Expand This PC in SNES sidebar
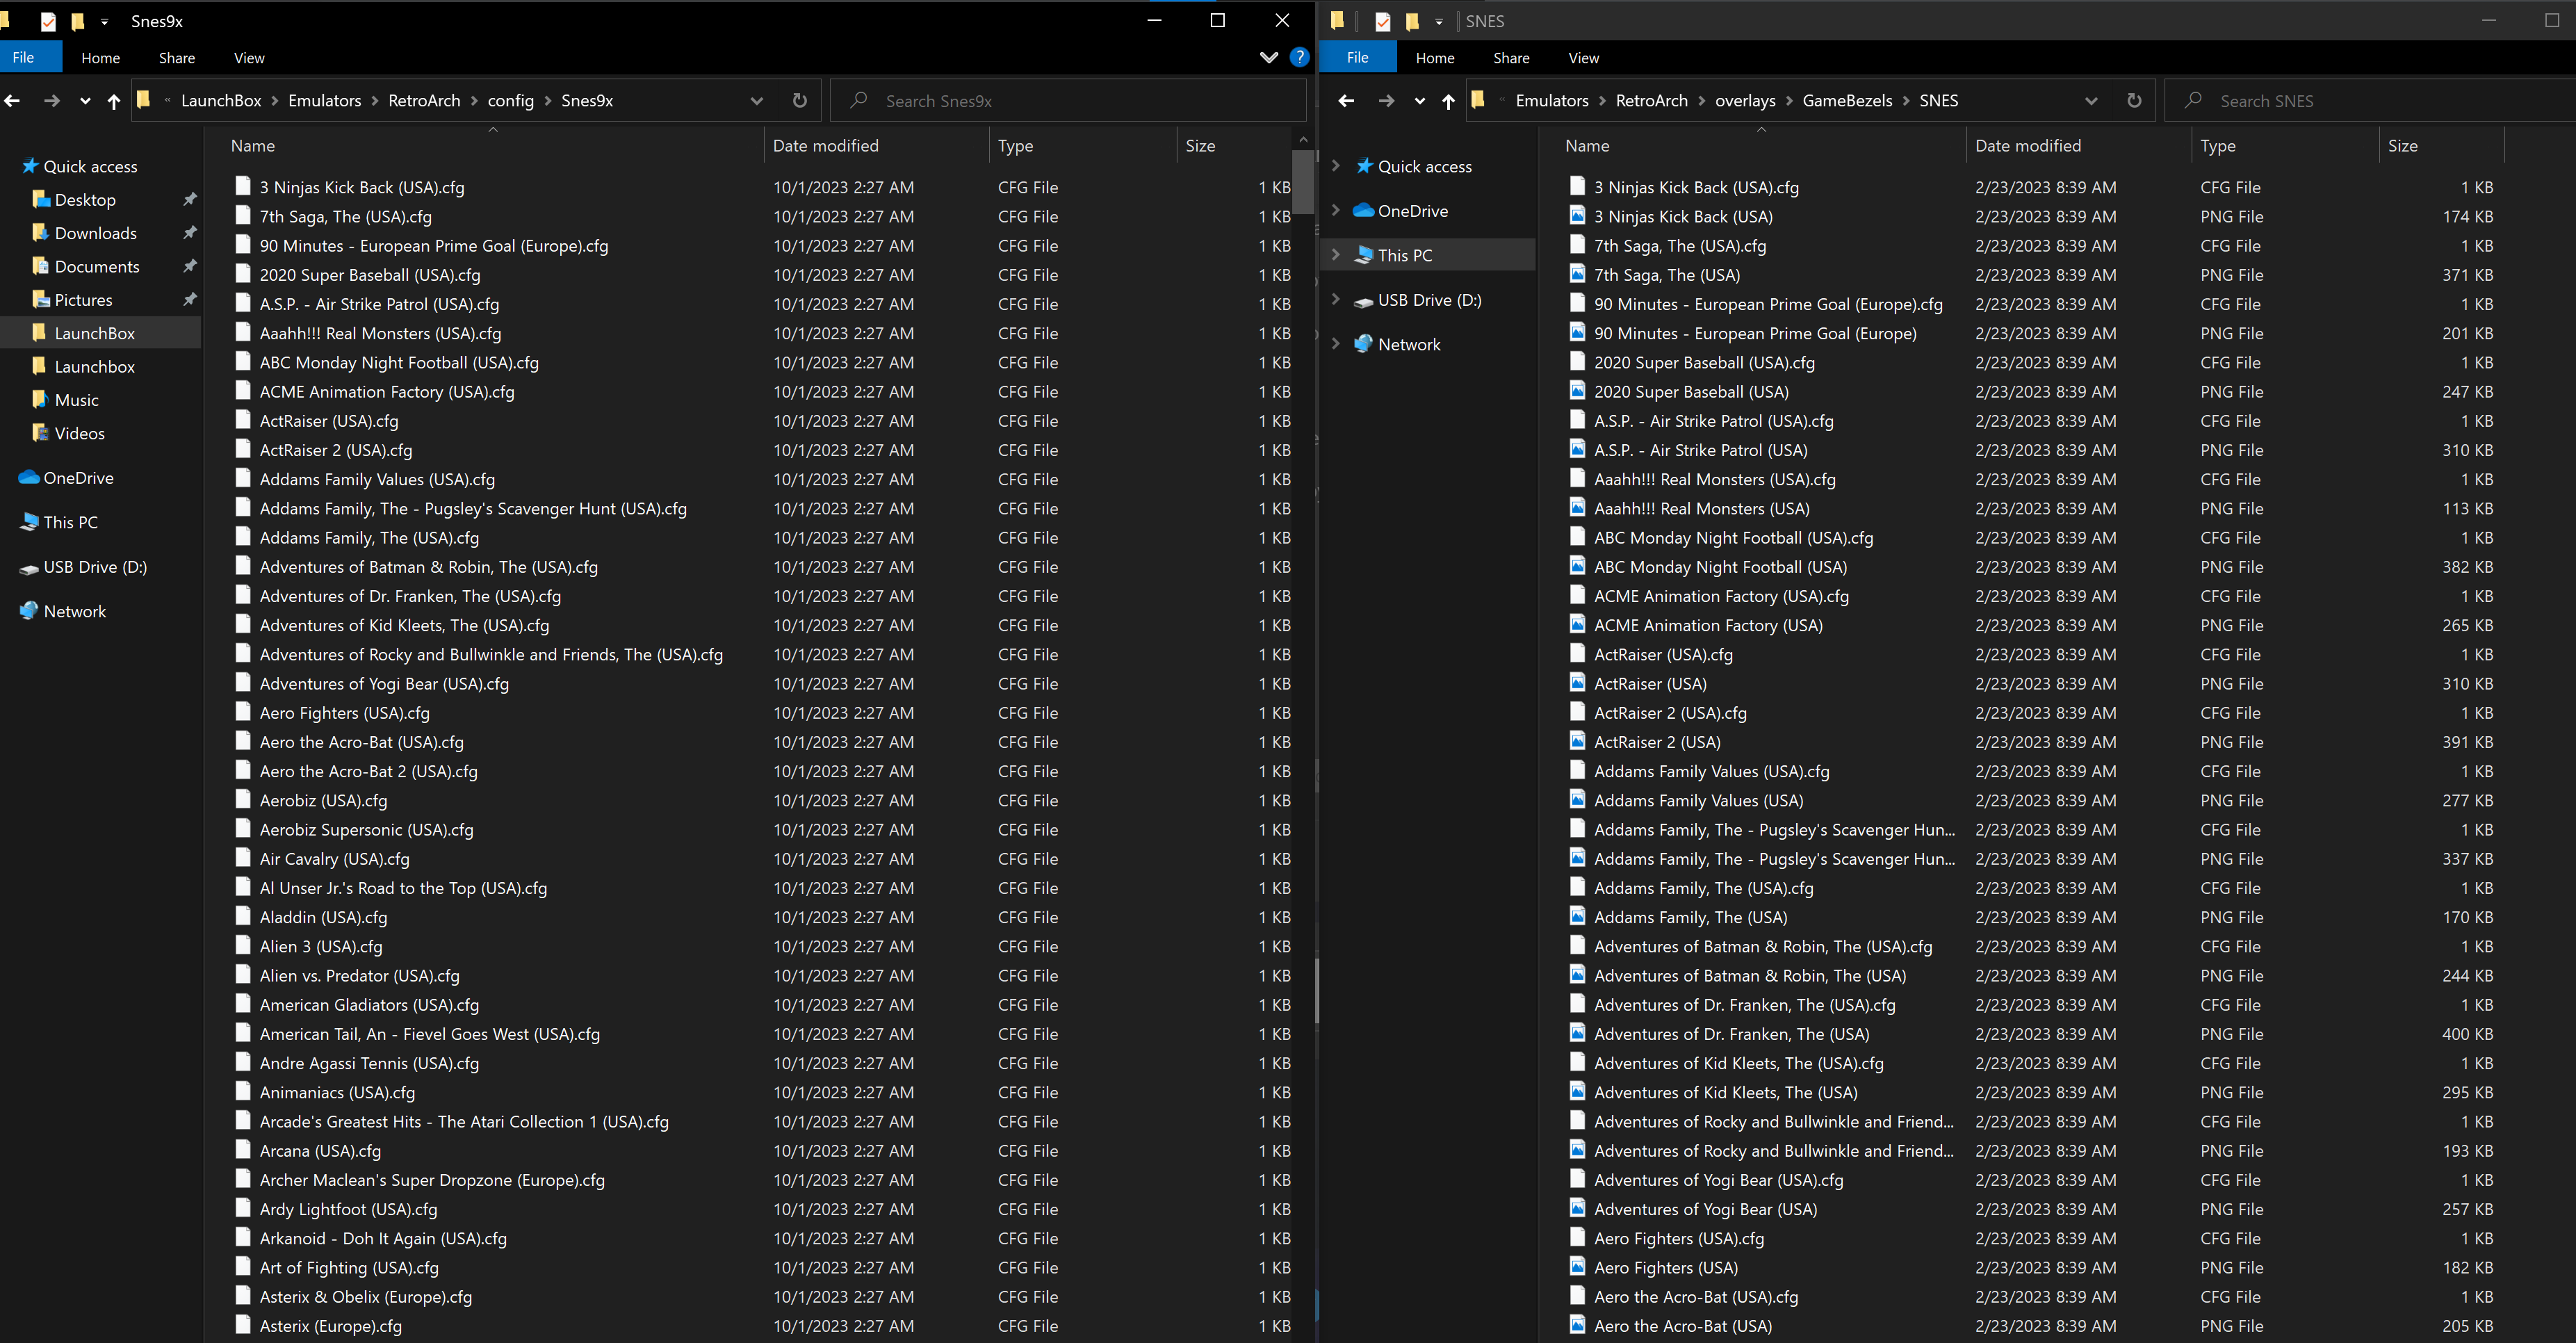The height and width of the screenshot is (1343, 2576). point(1335,255)
